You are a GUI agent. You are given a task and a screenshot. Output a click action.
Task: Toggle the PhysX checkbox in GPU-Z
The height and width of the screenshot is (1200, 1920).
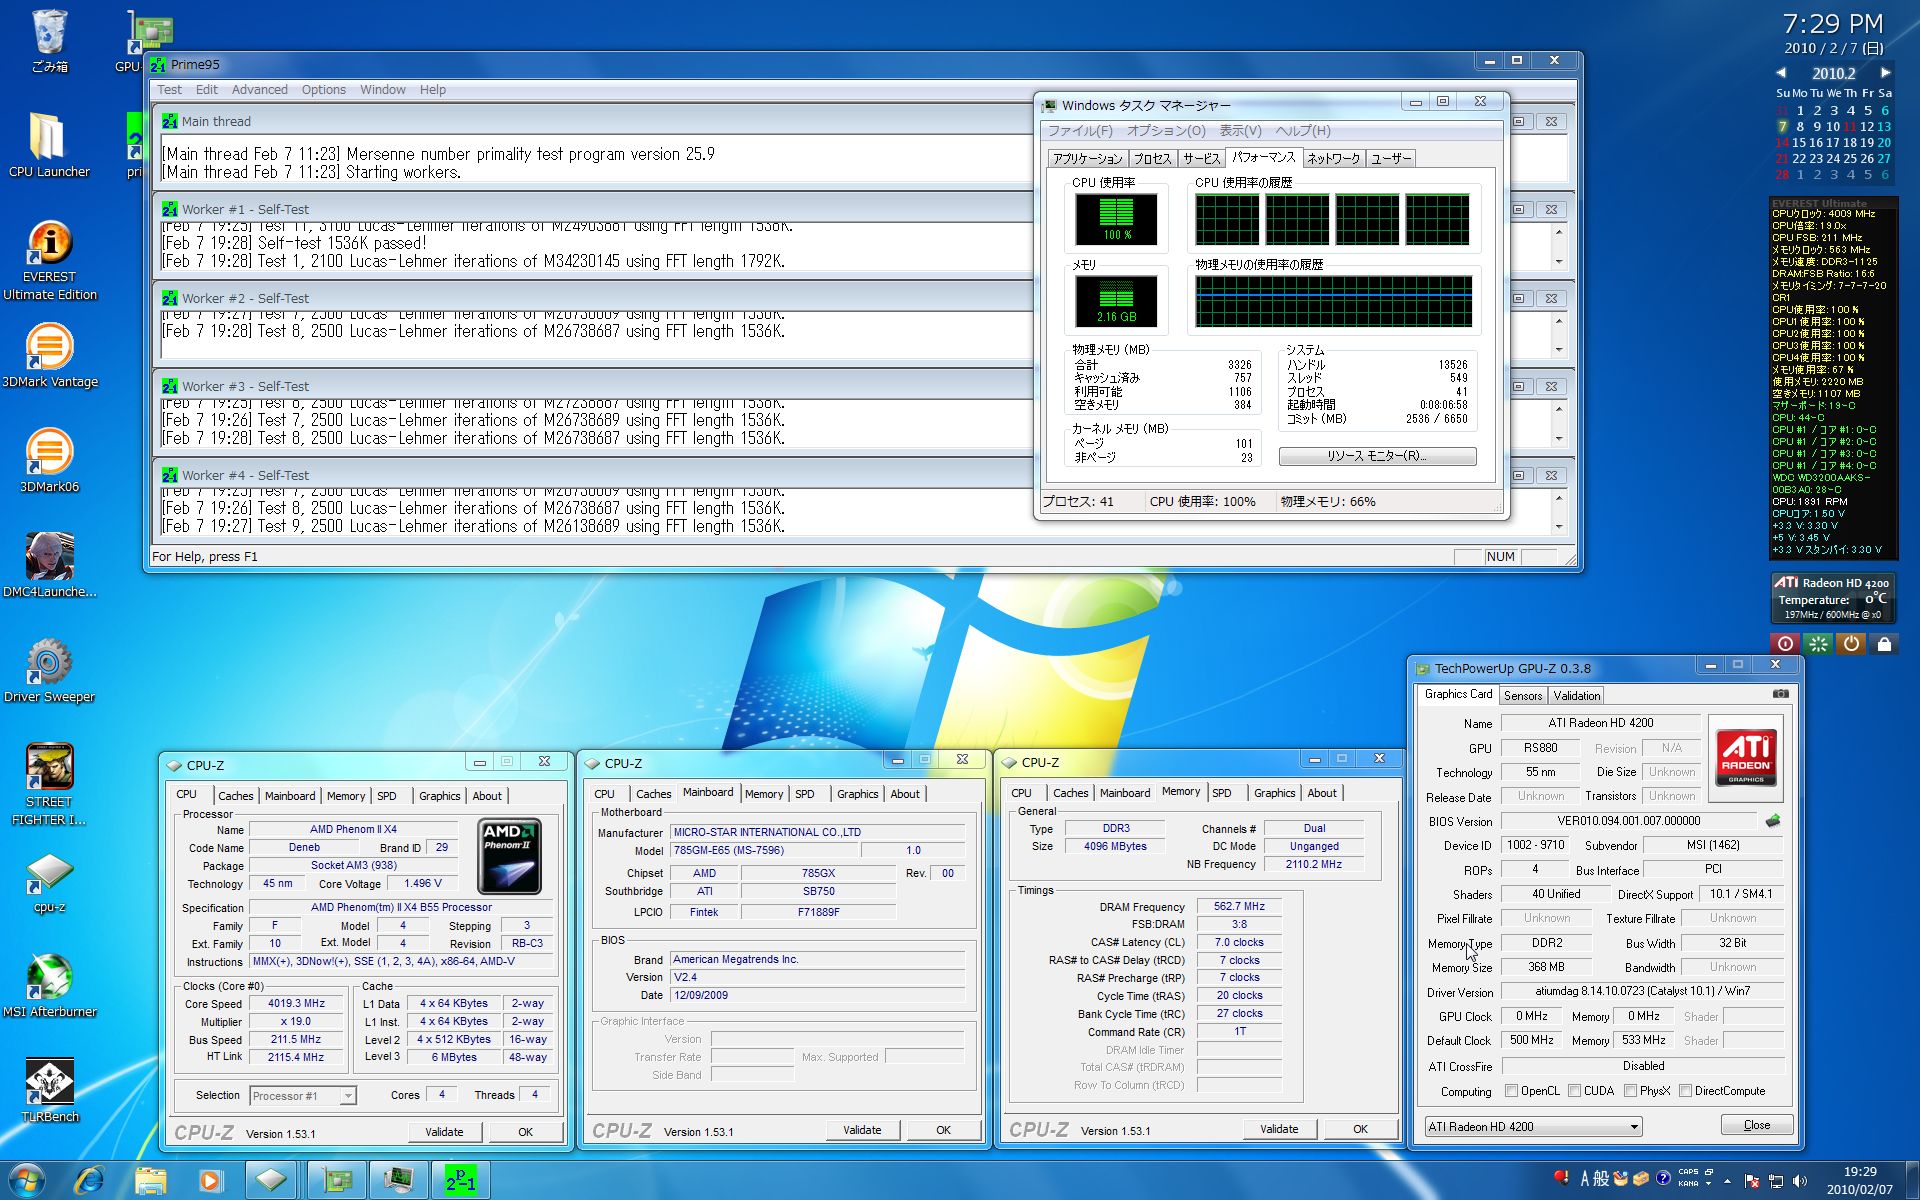point(1630,1091)
